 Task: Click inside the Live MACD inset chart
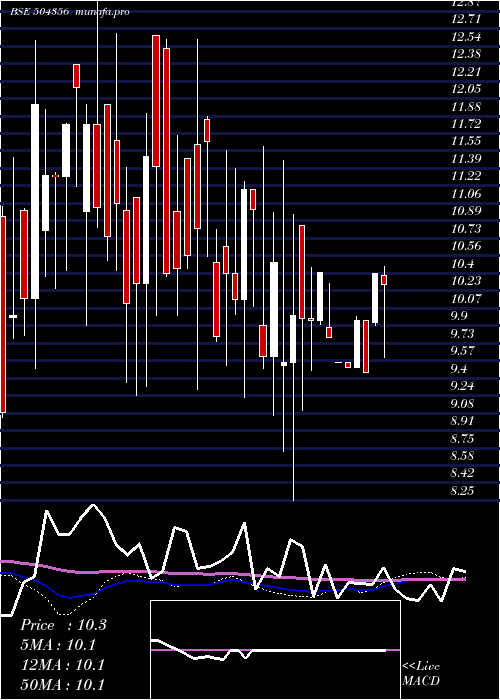tap(275, 650)
